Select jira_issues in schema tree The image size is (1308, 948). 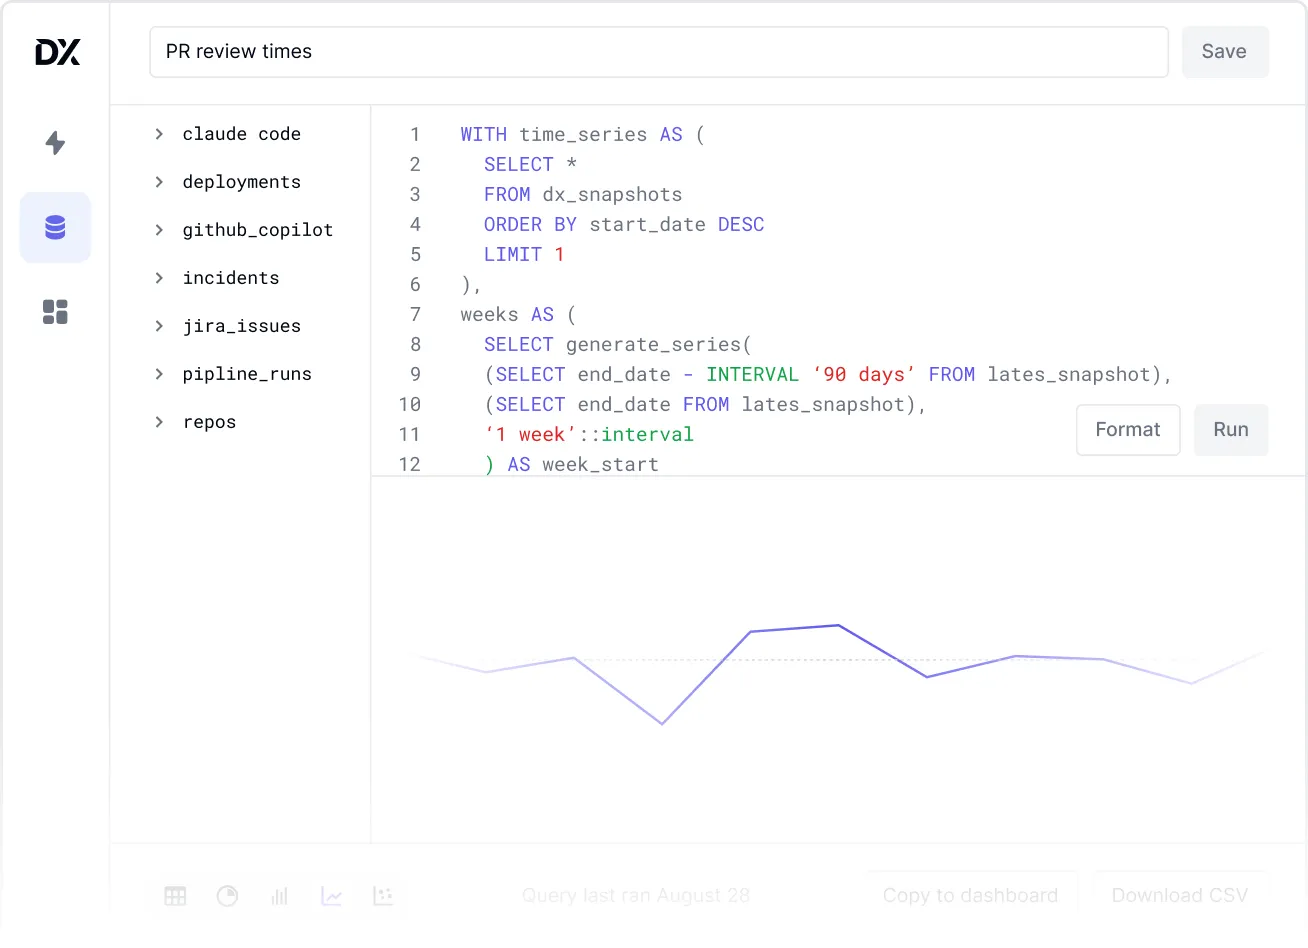241,326
